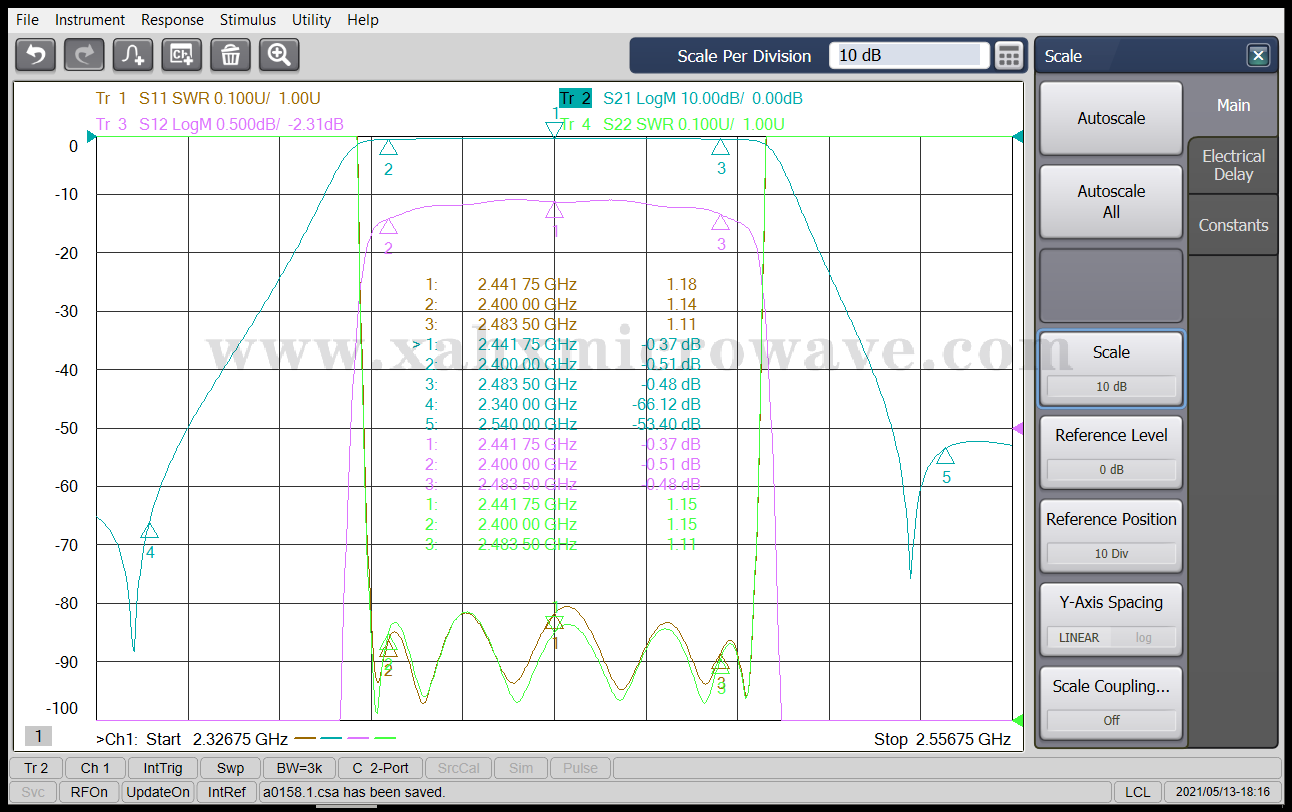
Task: Open the numeric keypad icon
Action: (1010, 56)
